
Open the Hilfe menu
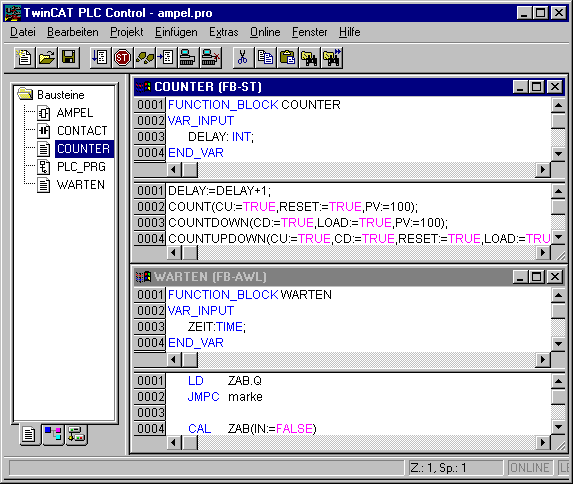point(350,32)
